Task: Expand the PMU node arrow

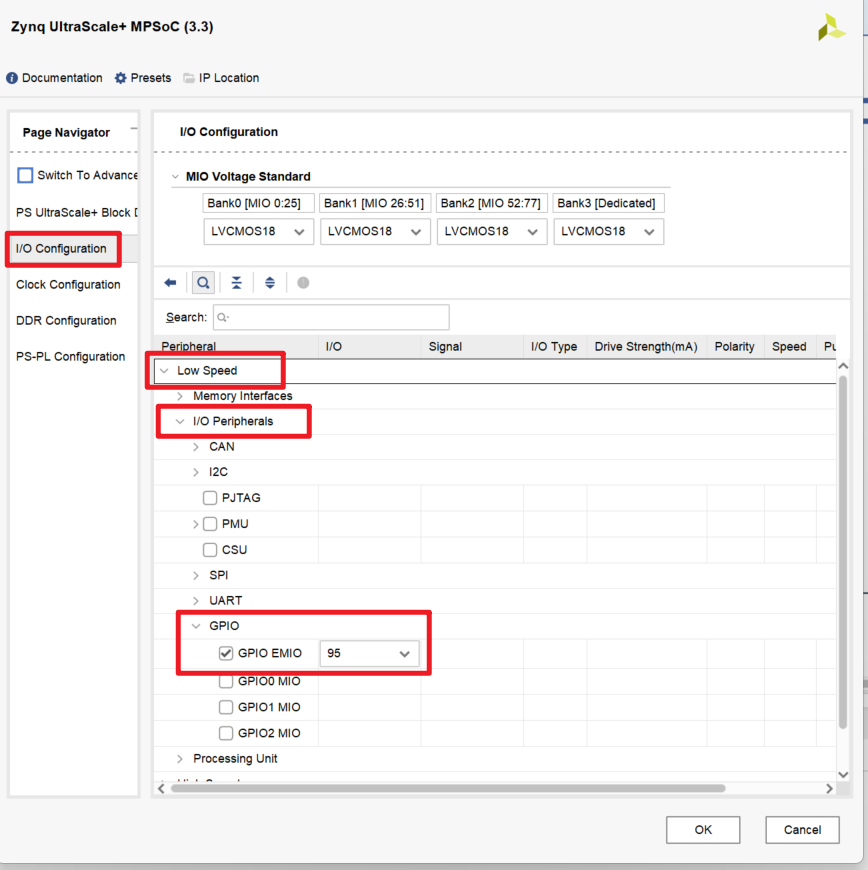Action: tap(195, 524)
